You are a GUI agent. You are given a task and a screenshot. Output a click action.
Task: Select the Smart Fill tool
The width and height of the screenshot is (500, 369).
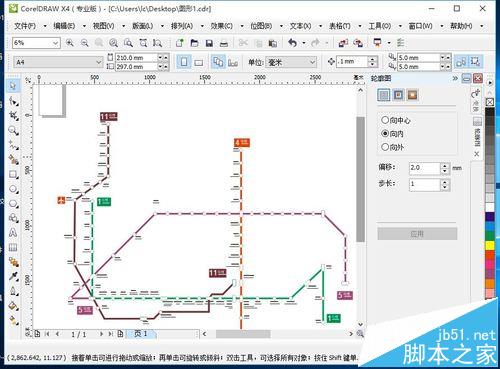click(13, 160)
